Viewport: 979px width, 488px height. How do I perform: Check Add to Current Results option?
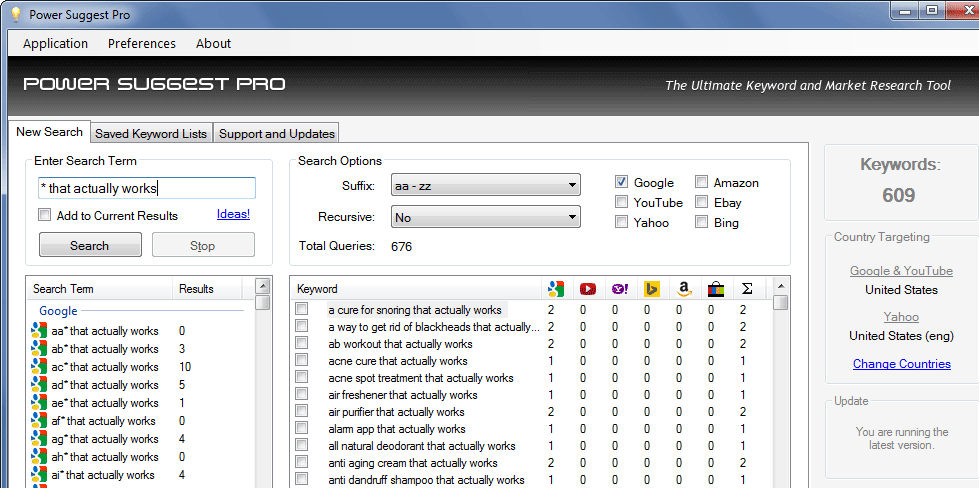(x=45, y=215)
